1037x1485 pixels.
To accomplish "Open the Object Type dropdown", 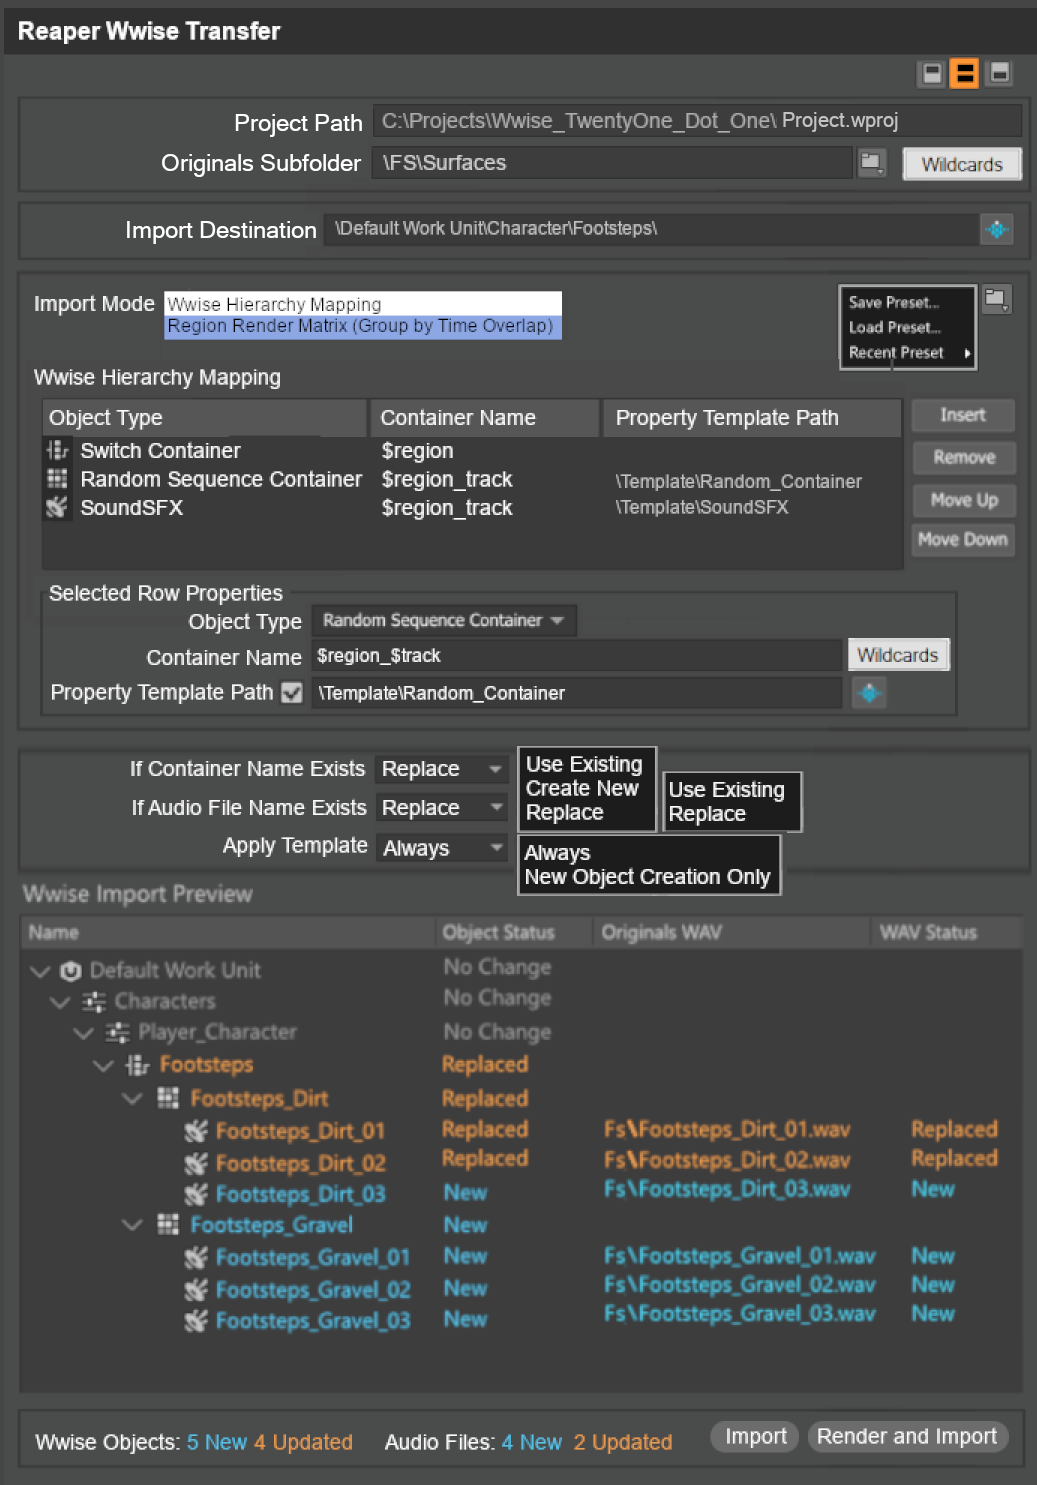I will 443,621.
